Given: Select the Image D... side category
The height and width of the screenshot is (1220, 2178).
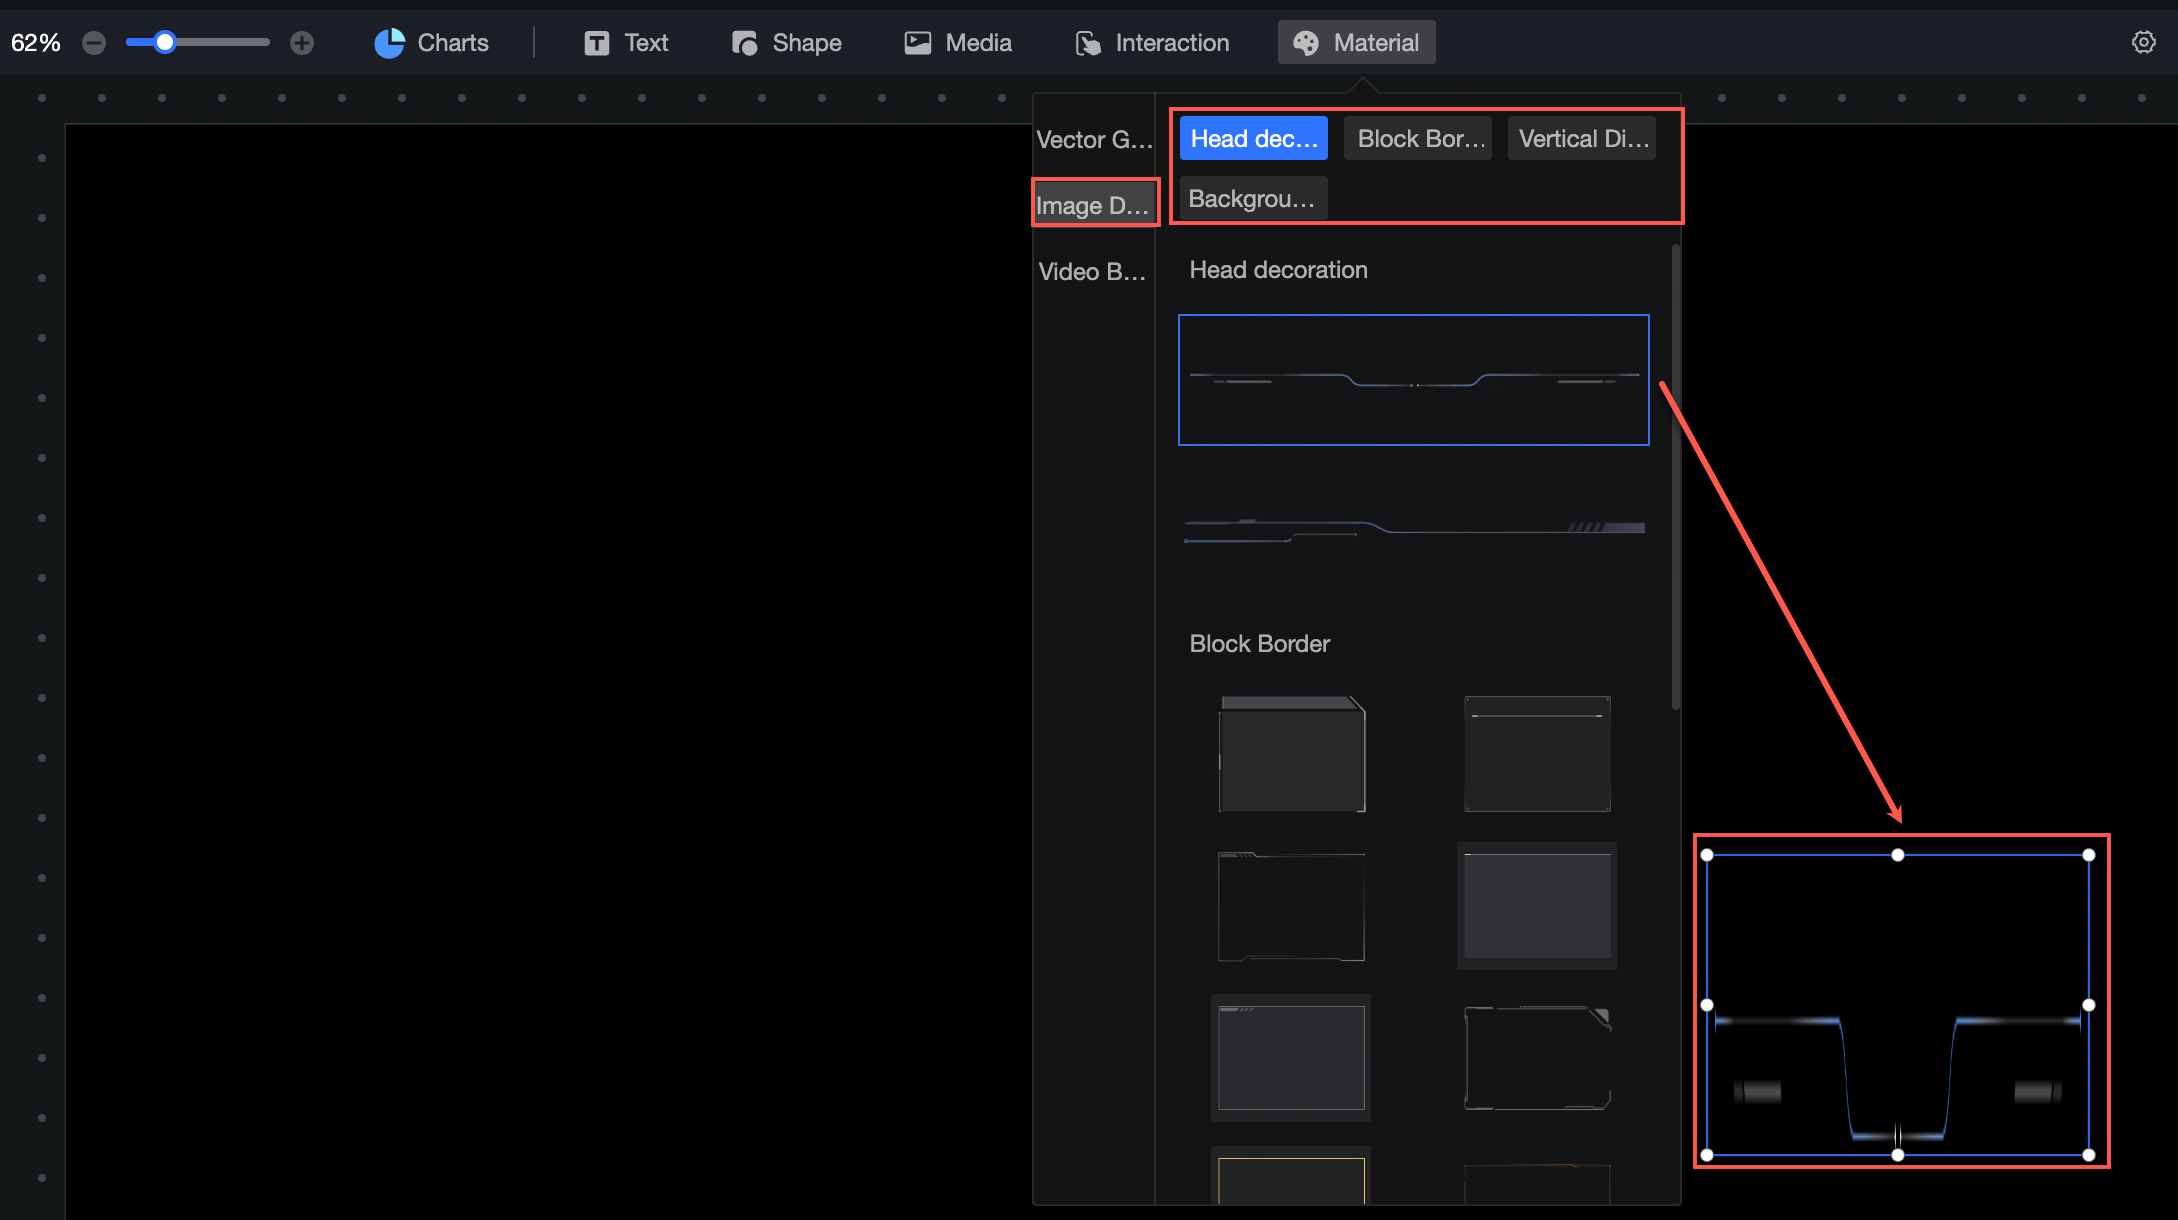Looking at the screenshot, I should 1094,205.
